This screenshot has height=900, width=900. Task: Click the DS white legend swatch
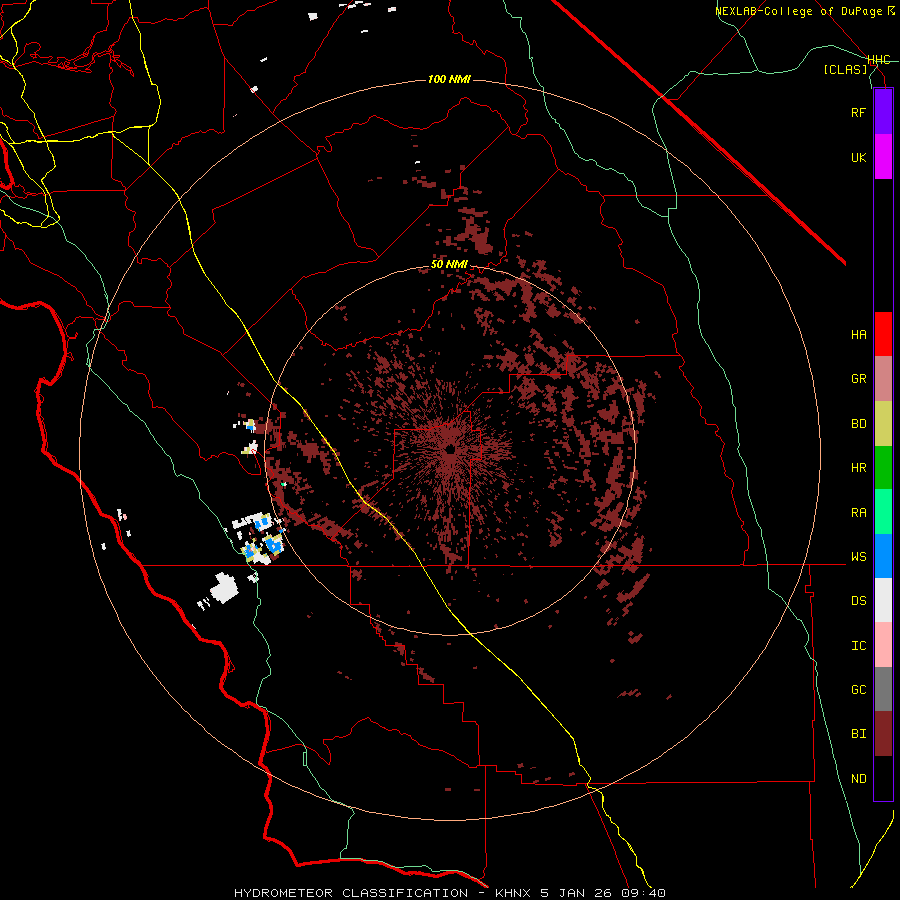[x=883, y=600]
